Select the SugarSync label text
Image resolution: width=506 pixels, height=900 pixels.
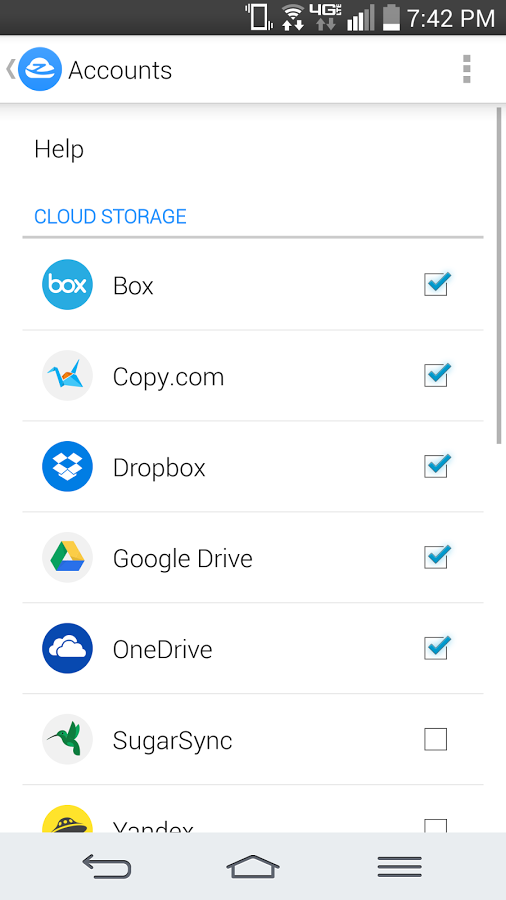pyautogui.click(x=172, y=740)
